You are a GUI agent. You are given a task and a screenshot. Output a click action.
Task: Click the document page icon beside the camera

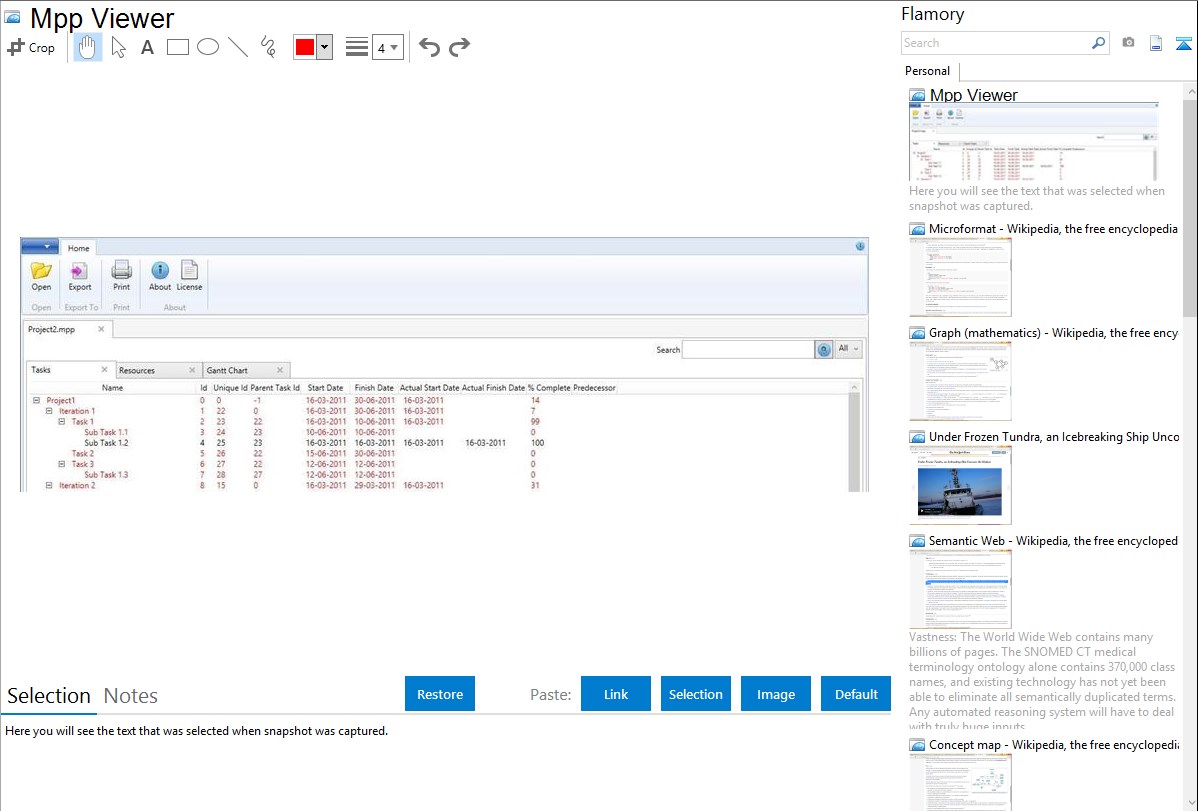point(1156,43)
